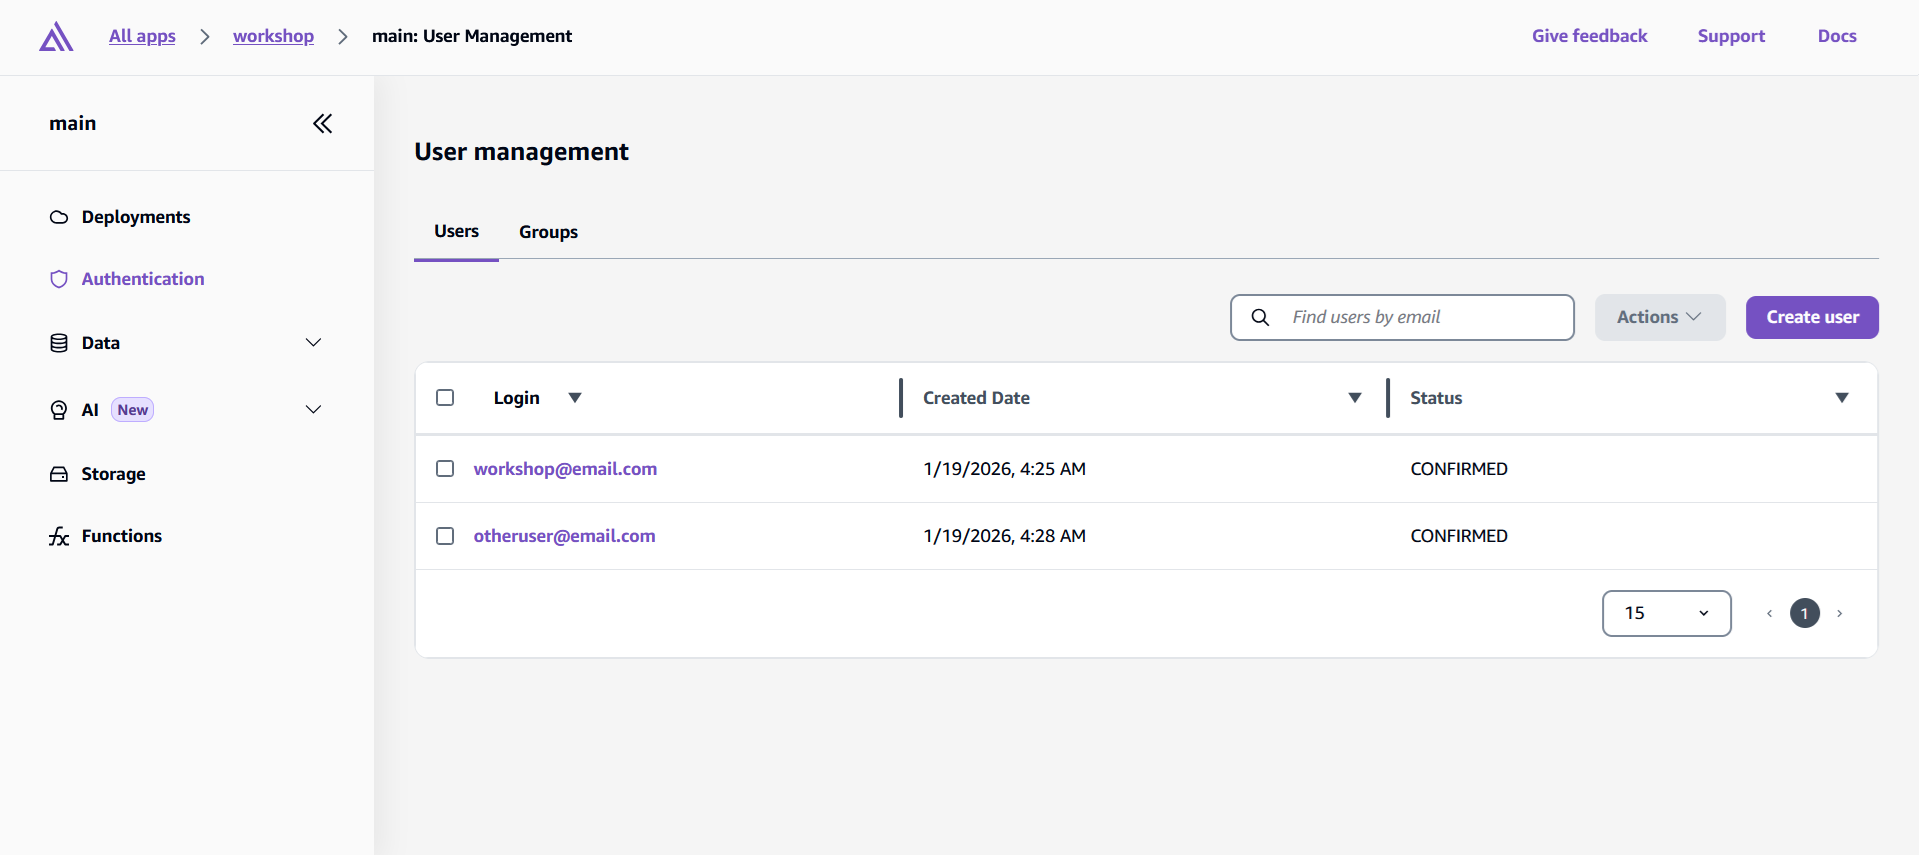Click the New badge next to AI

[x=132, y=410]
